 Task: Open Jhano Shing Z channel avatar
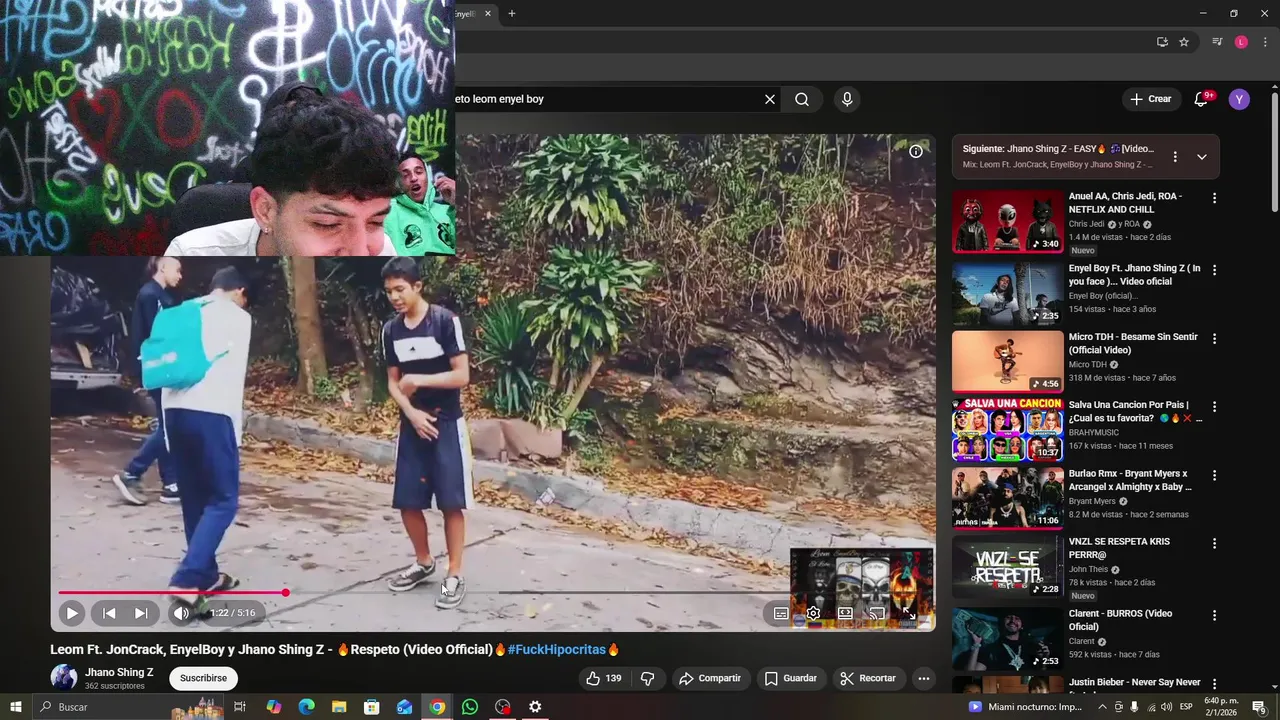click(64, 677)
